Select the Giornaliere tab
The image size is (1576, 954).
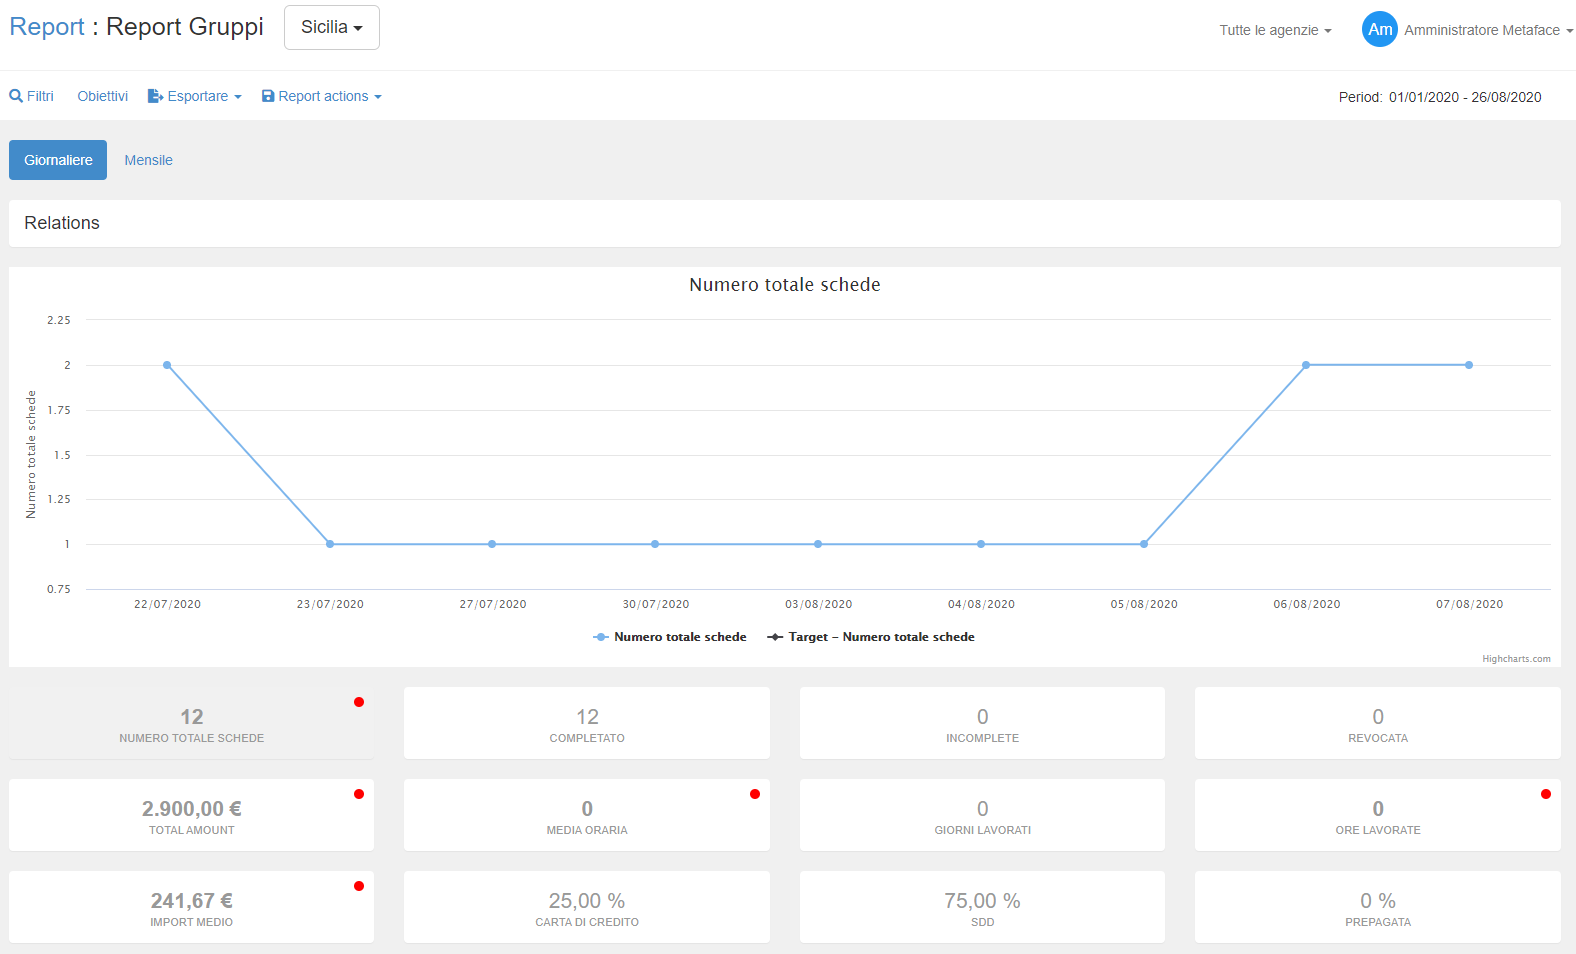(58, 160)
